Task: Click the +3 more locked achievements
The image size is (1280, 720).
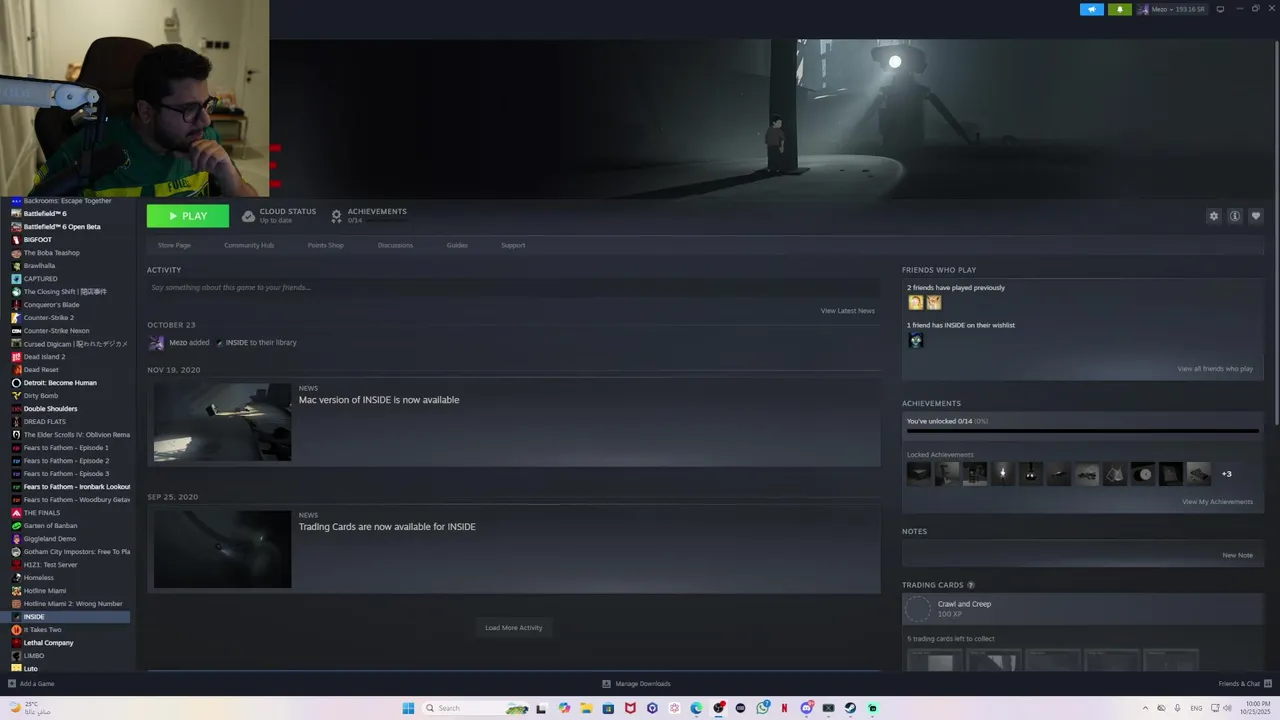Action: (1226, 474)
